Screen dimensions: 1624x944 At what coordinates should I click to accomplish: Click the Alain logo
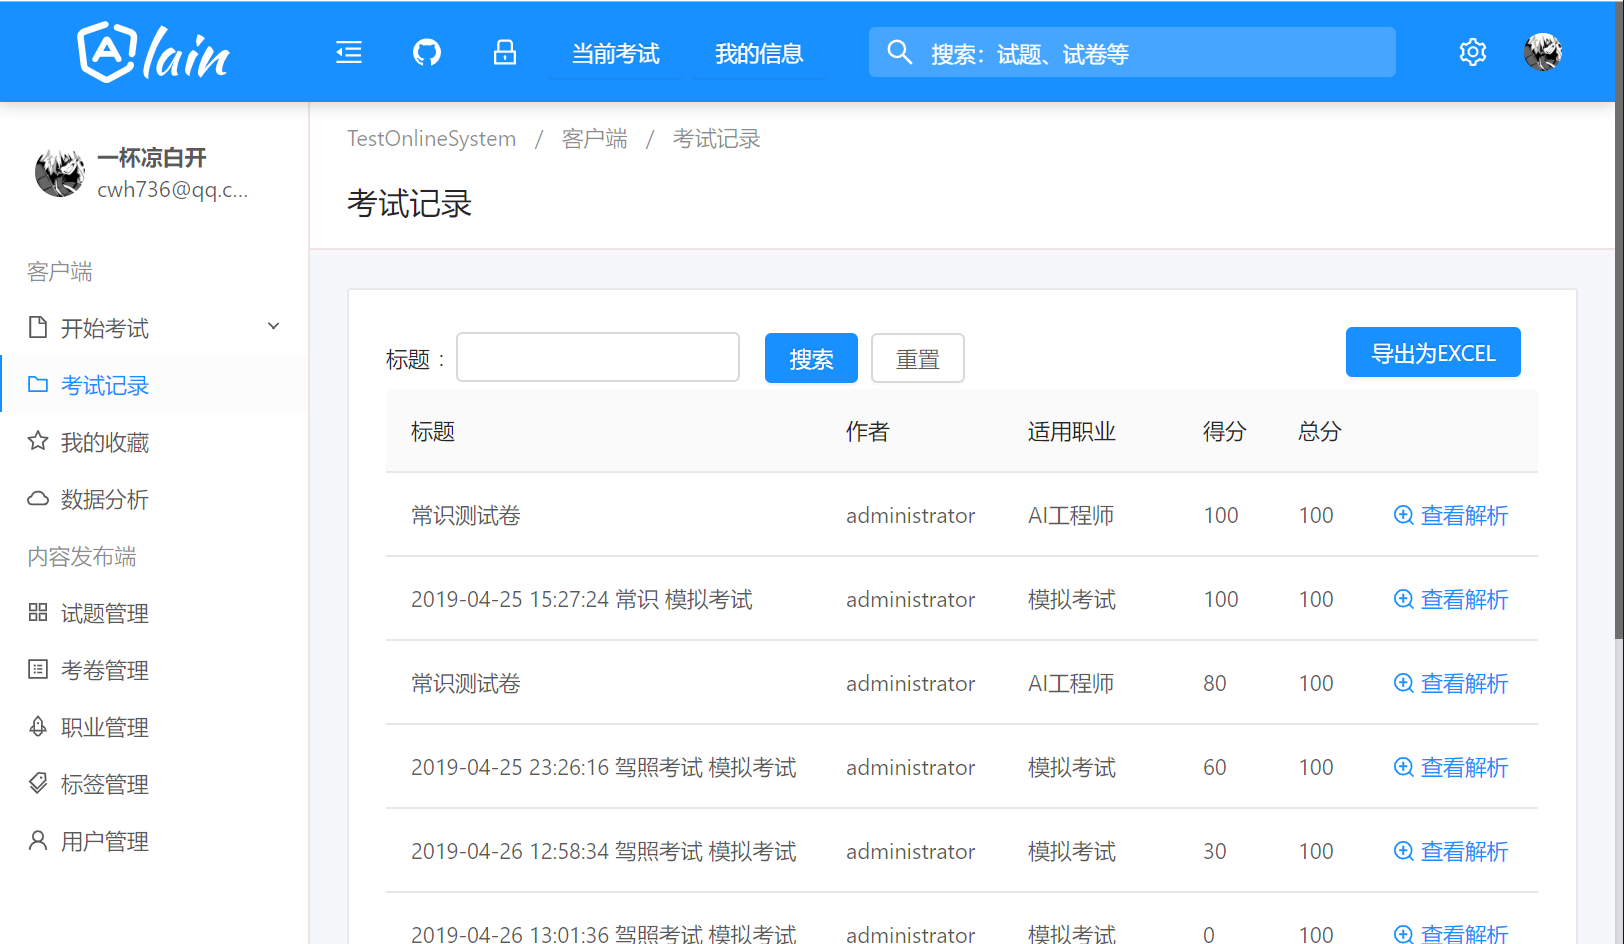click(x=153, y=52)
